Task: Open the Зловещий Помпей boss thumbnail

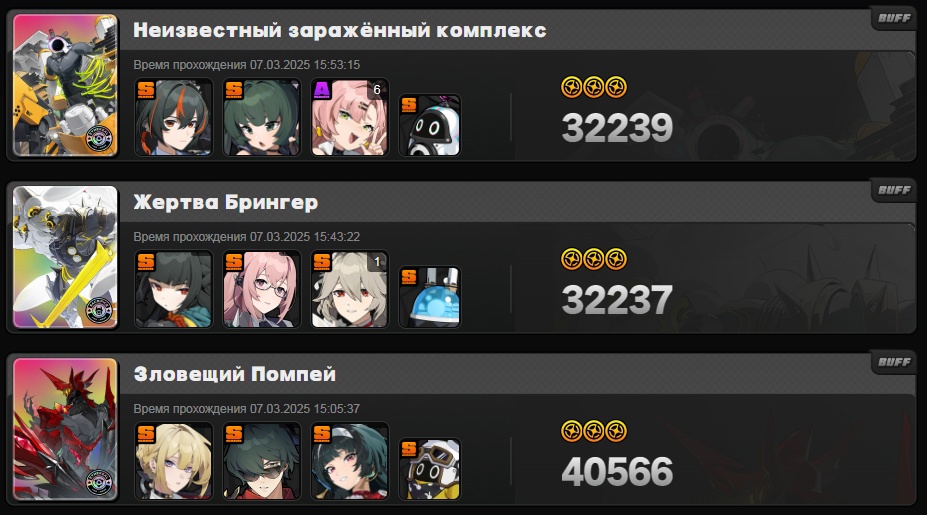Action: pyautogui.click(x=66, y=429)
